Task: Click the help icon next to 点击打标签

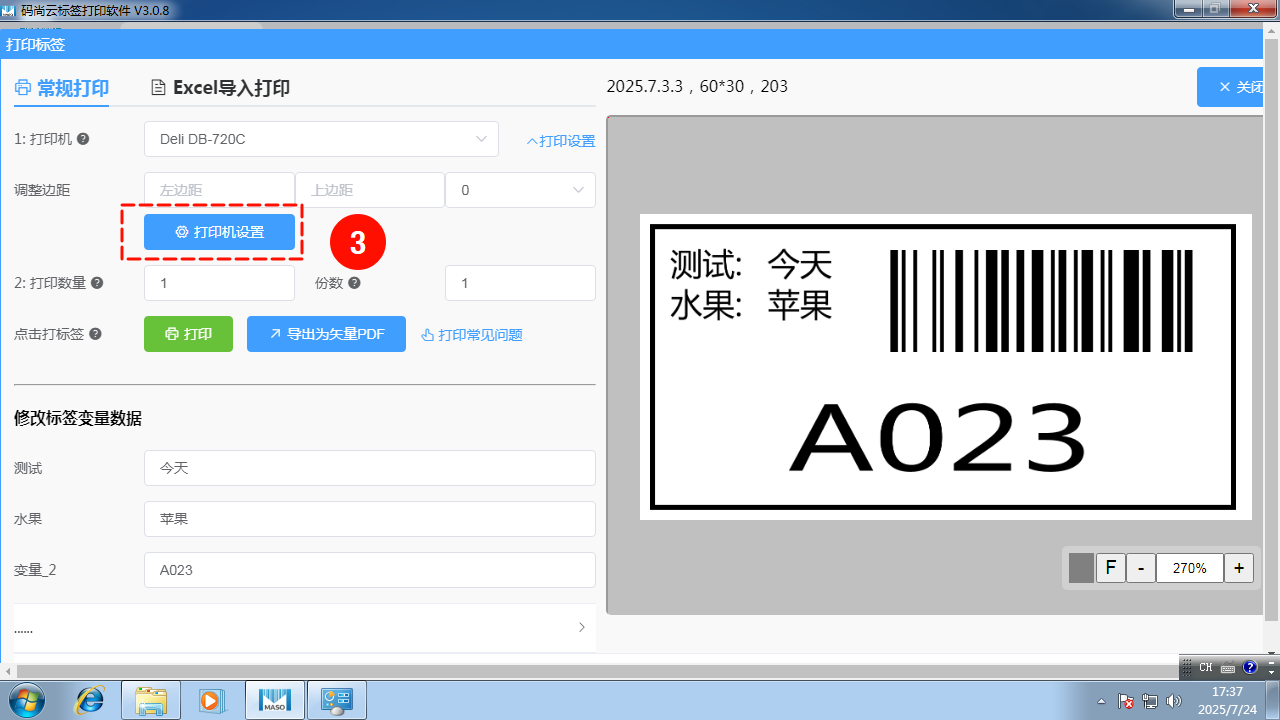Action: pos(95,334)
